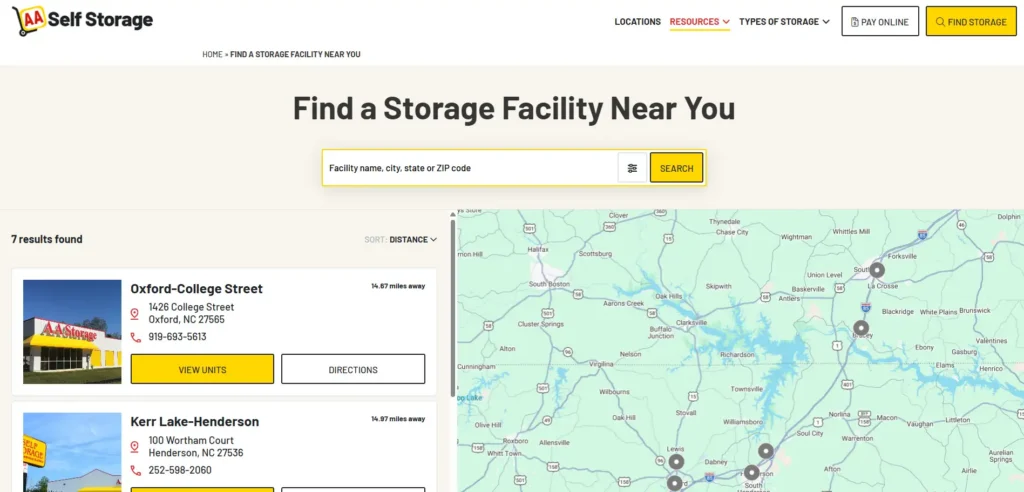The height and width of the screenshot is (492, 1024).
Task: Click address 1426 College Street
Action: point(191,314)
